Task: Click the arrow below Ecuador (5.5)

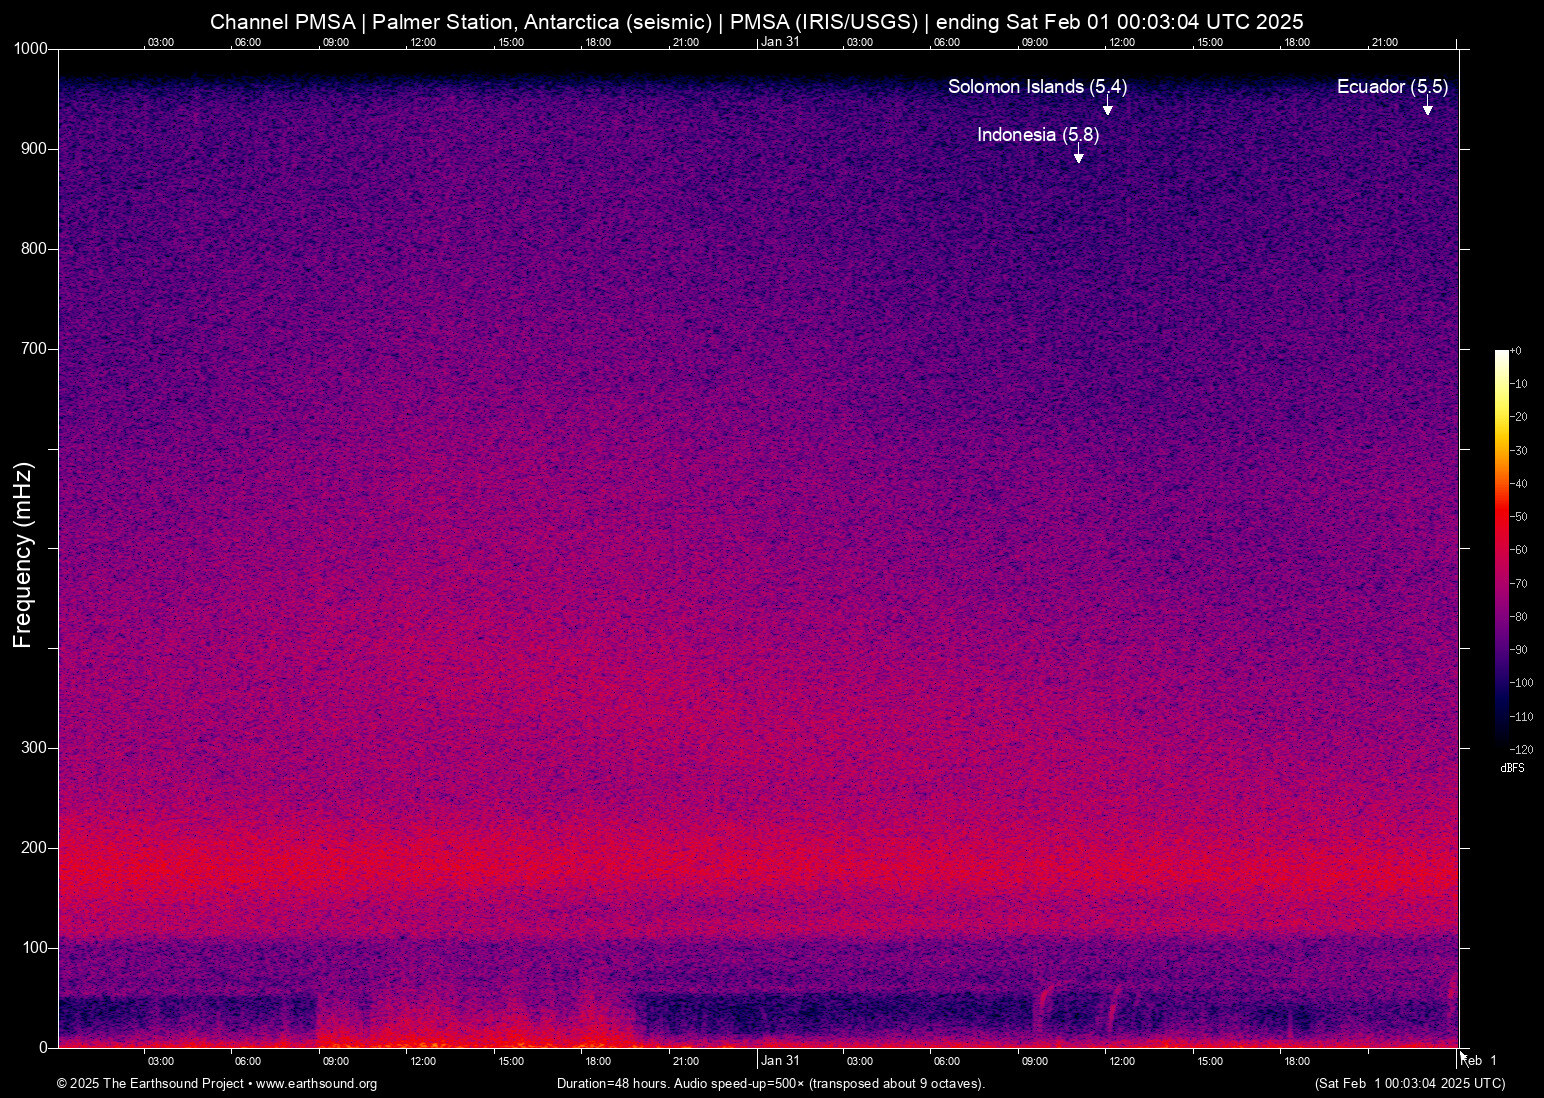Action: click(1427, 108)
